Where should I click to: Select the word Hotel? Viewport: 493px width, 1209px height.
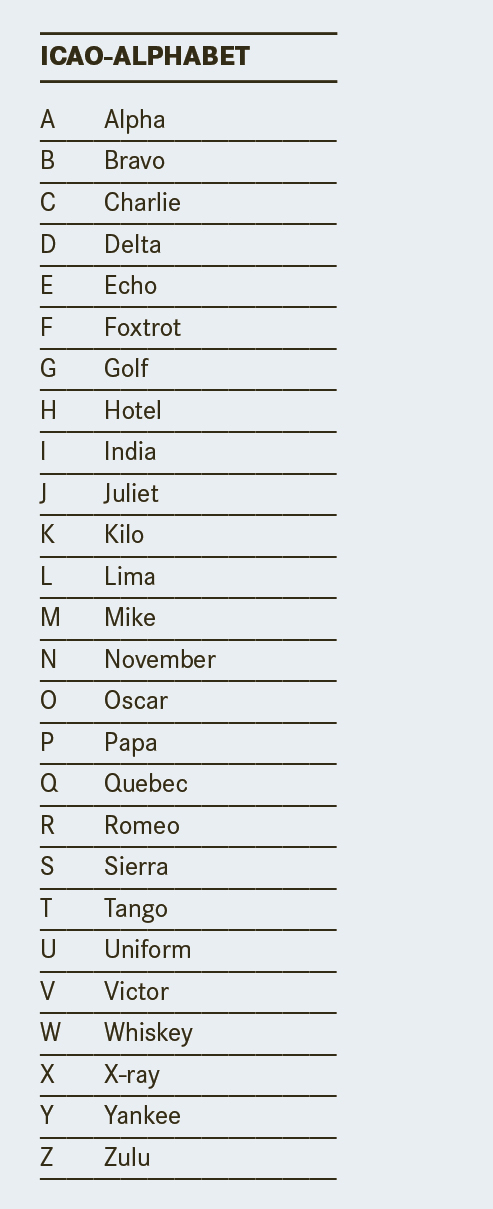pyautogui.click(x=133, y=410)
